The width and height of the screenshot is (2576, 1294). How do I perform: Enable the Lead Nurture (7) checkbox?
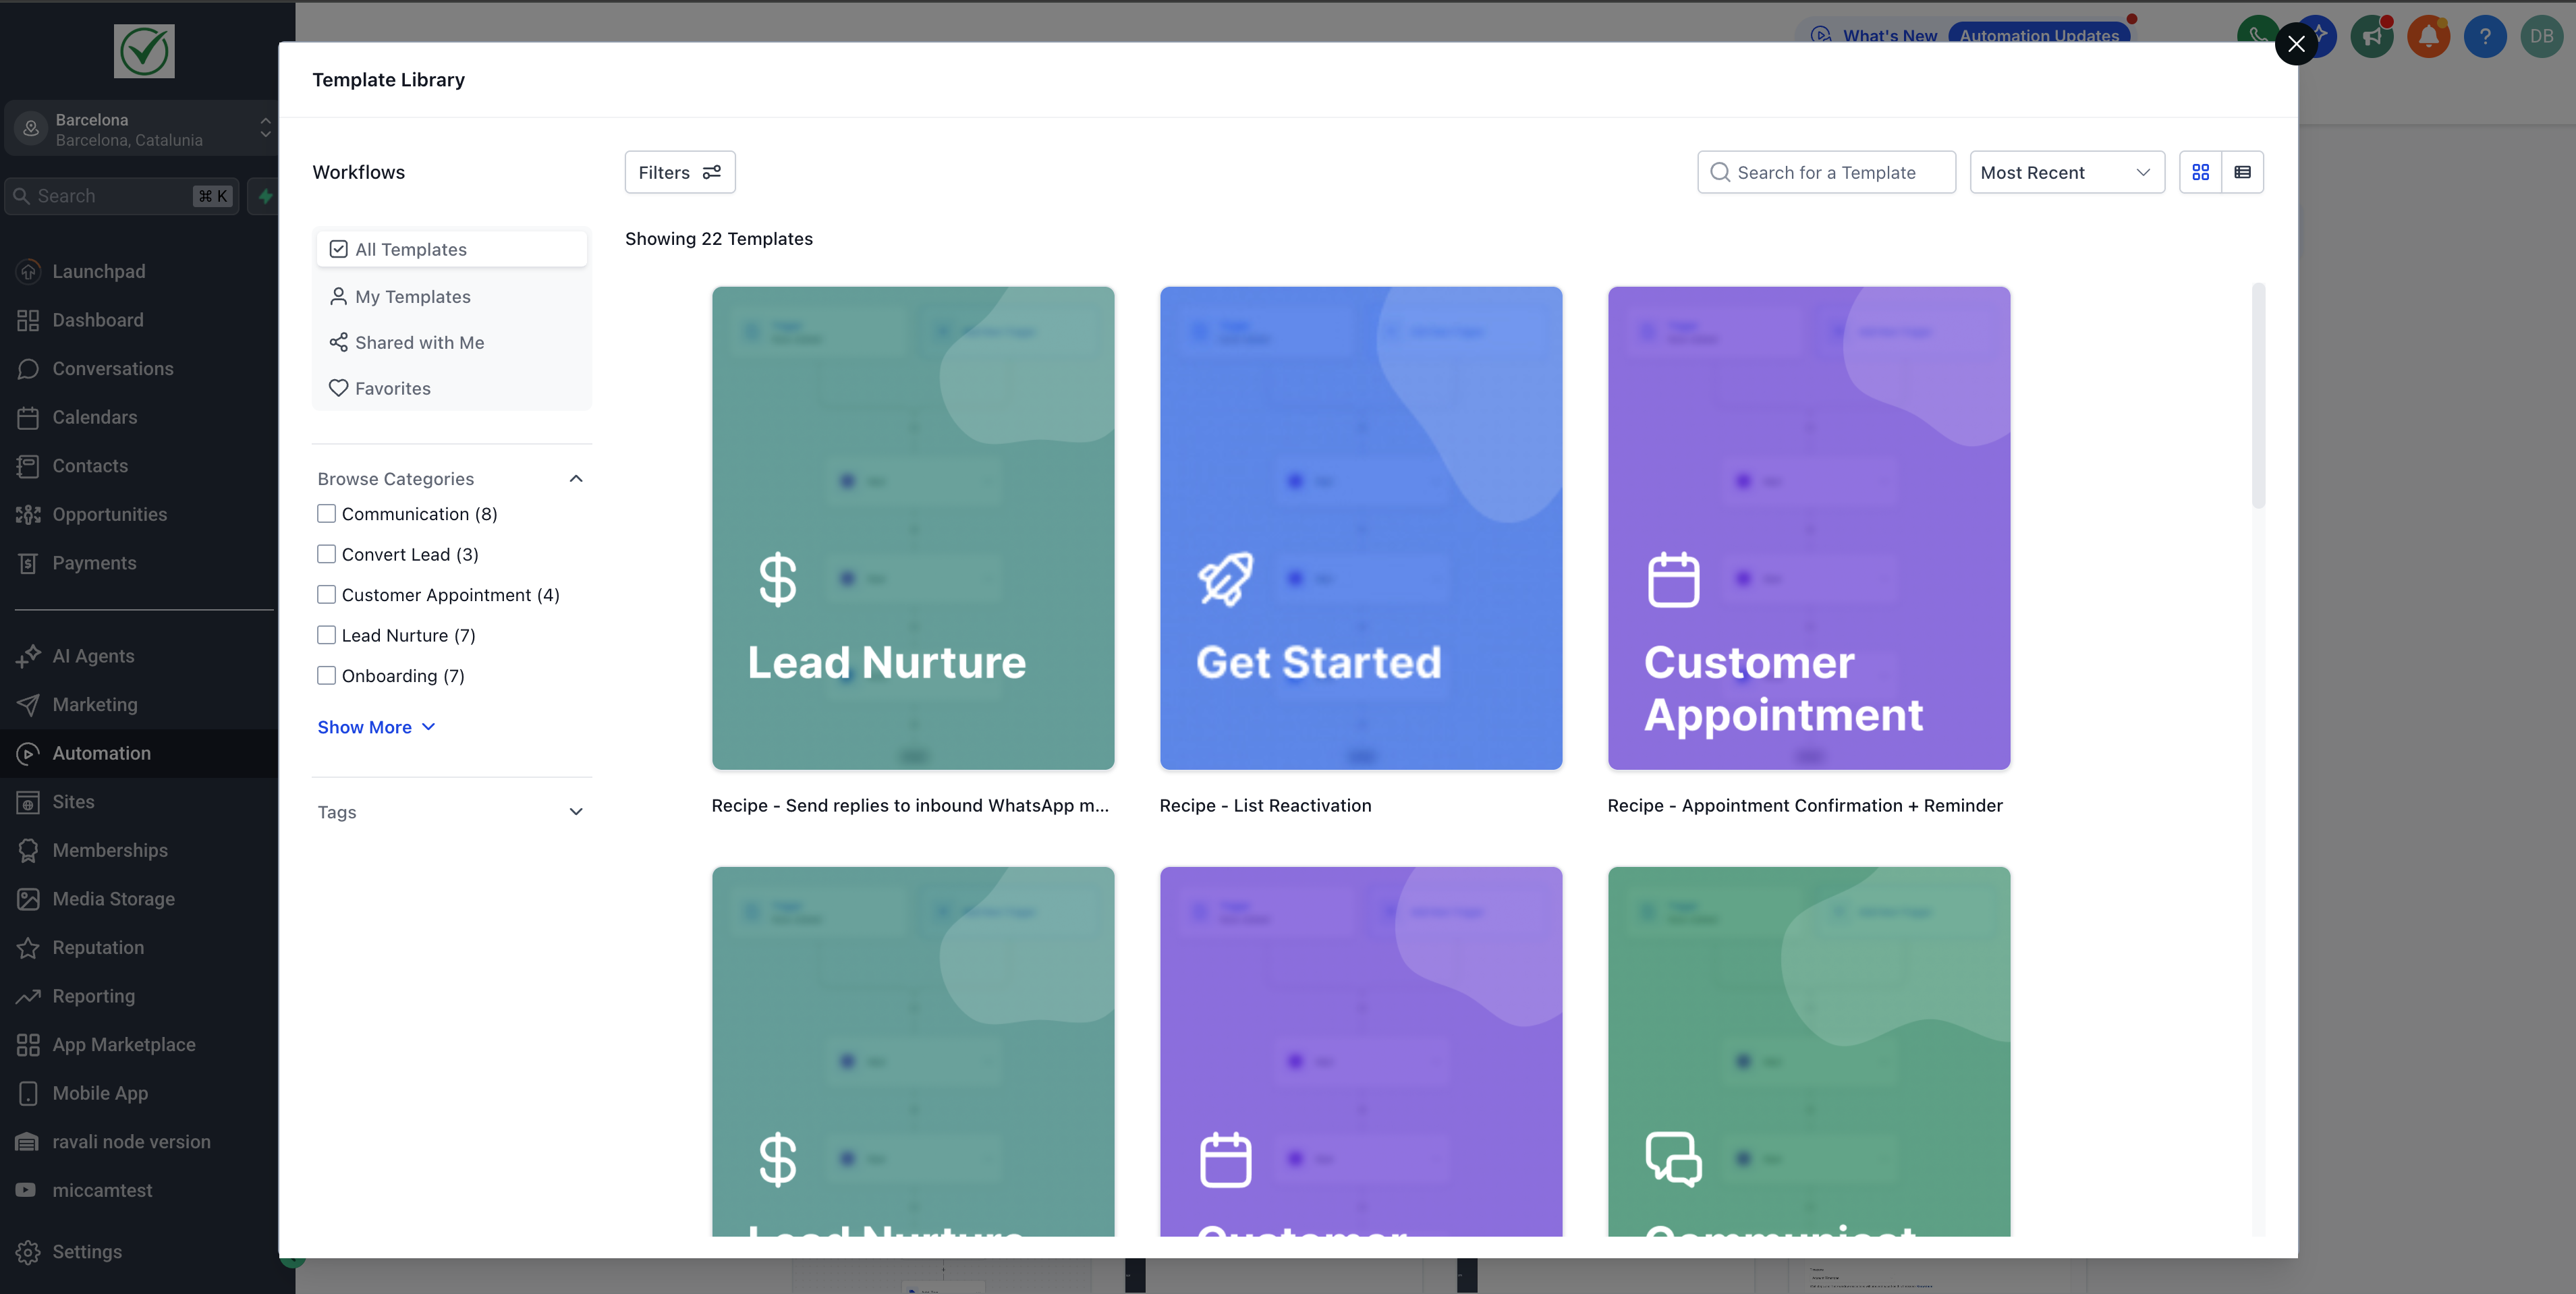[x=326, y=635]
